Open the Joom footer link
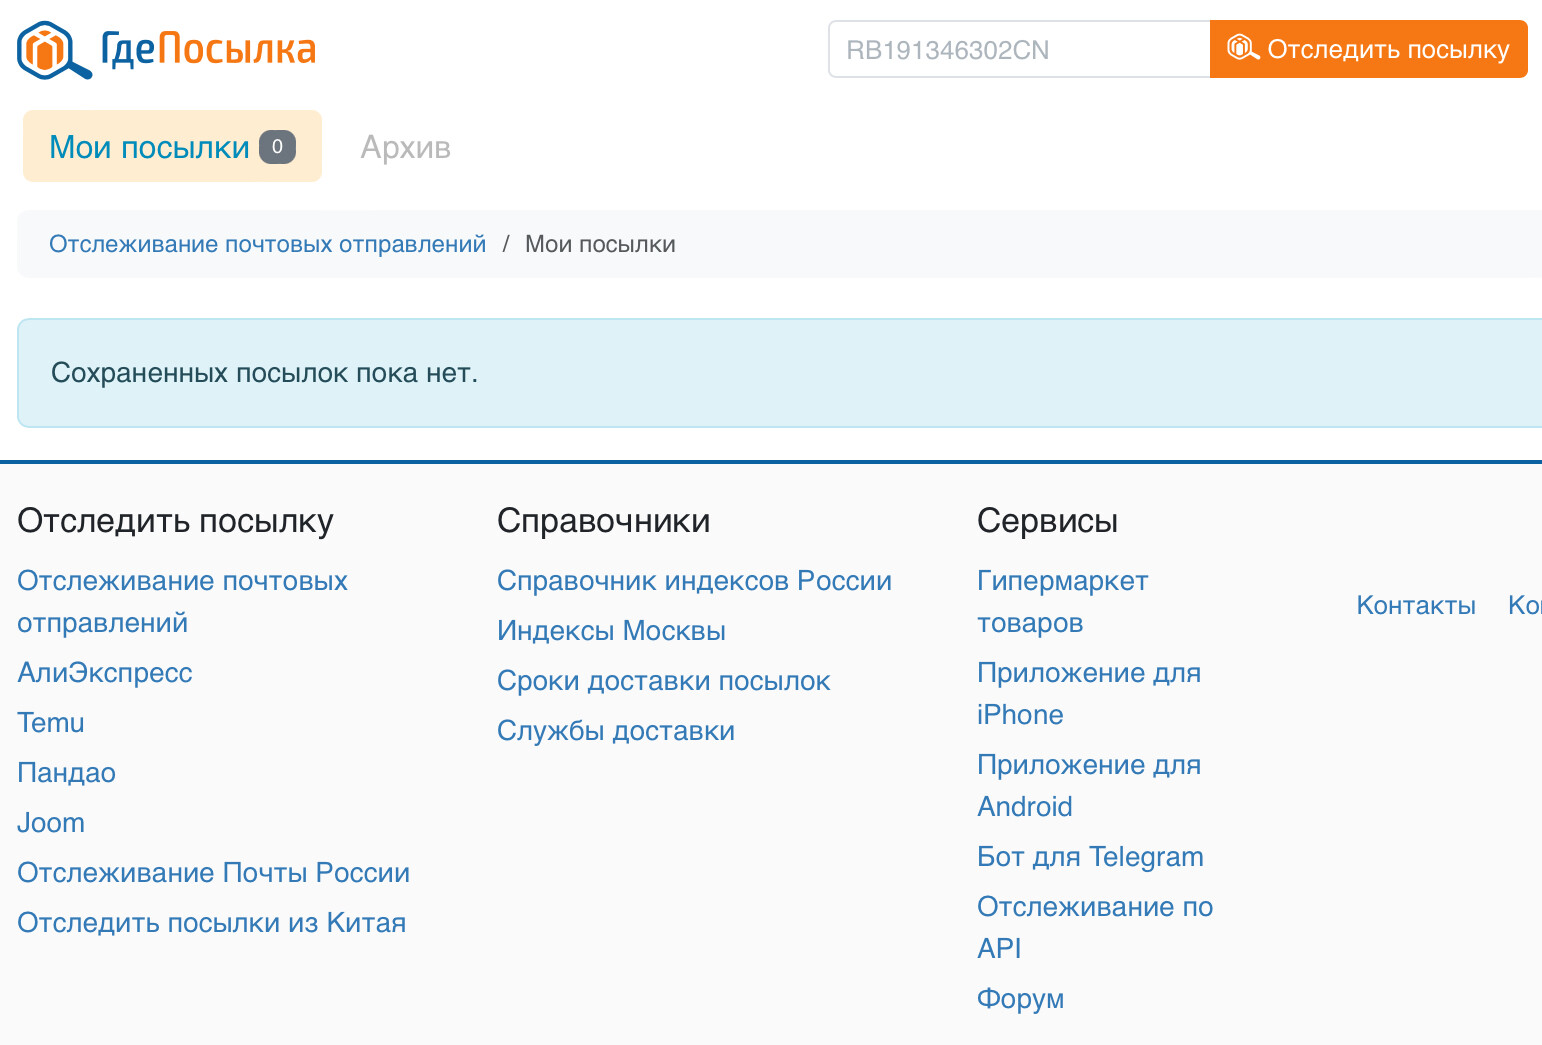 coord(51,822)
